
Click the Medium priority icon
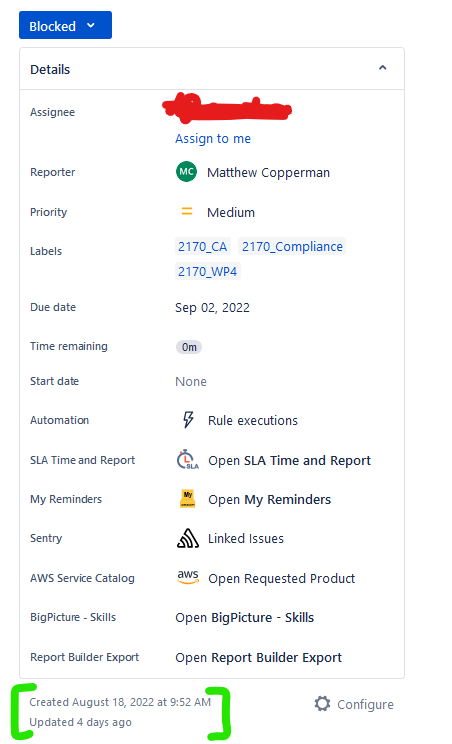click(x=187, y=212)
